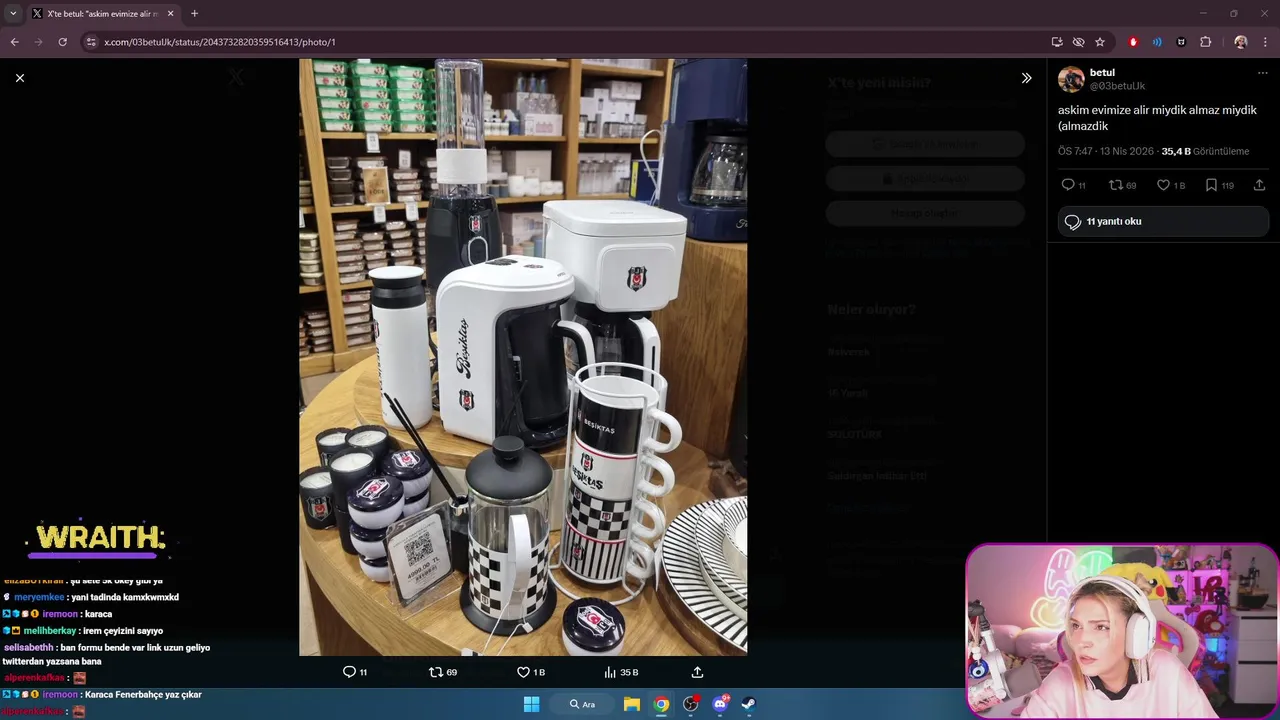Click chat username 'selisabethh'
Image resolution: width=1280 pixels, height=720 pixels.
coord(29,648)
